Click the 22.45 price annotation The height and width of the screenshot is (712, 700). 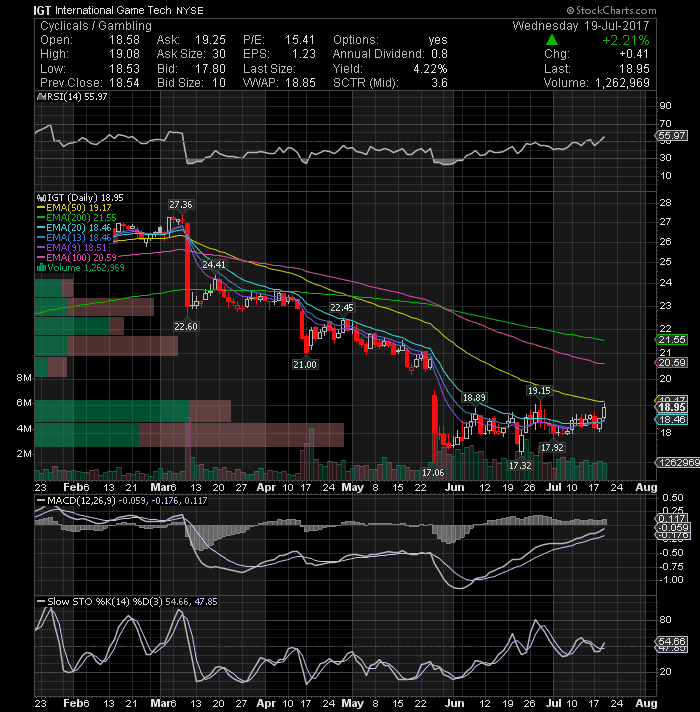342,307
